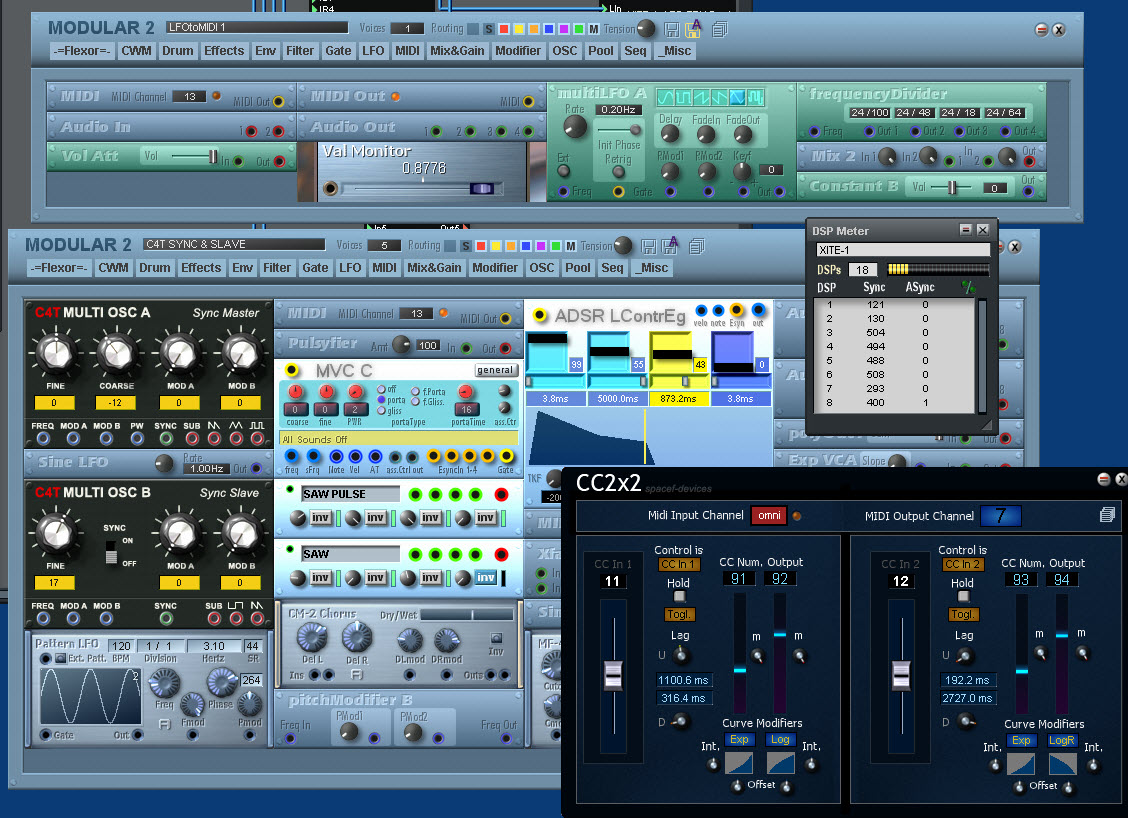The width and height of the screenshot is (1128, 818).
Task: Toggle the SYNC on/off switch on OSC B
Action: (111, 553)
